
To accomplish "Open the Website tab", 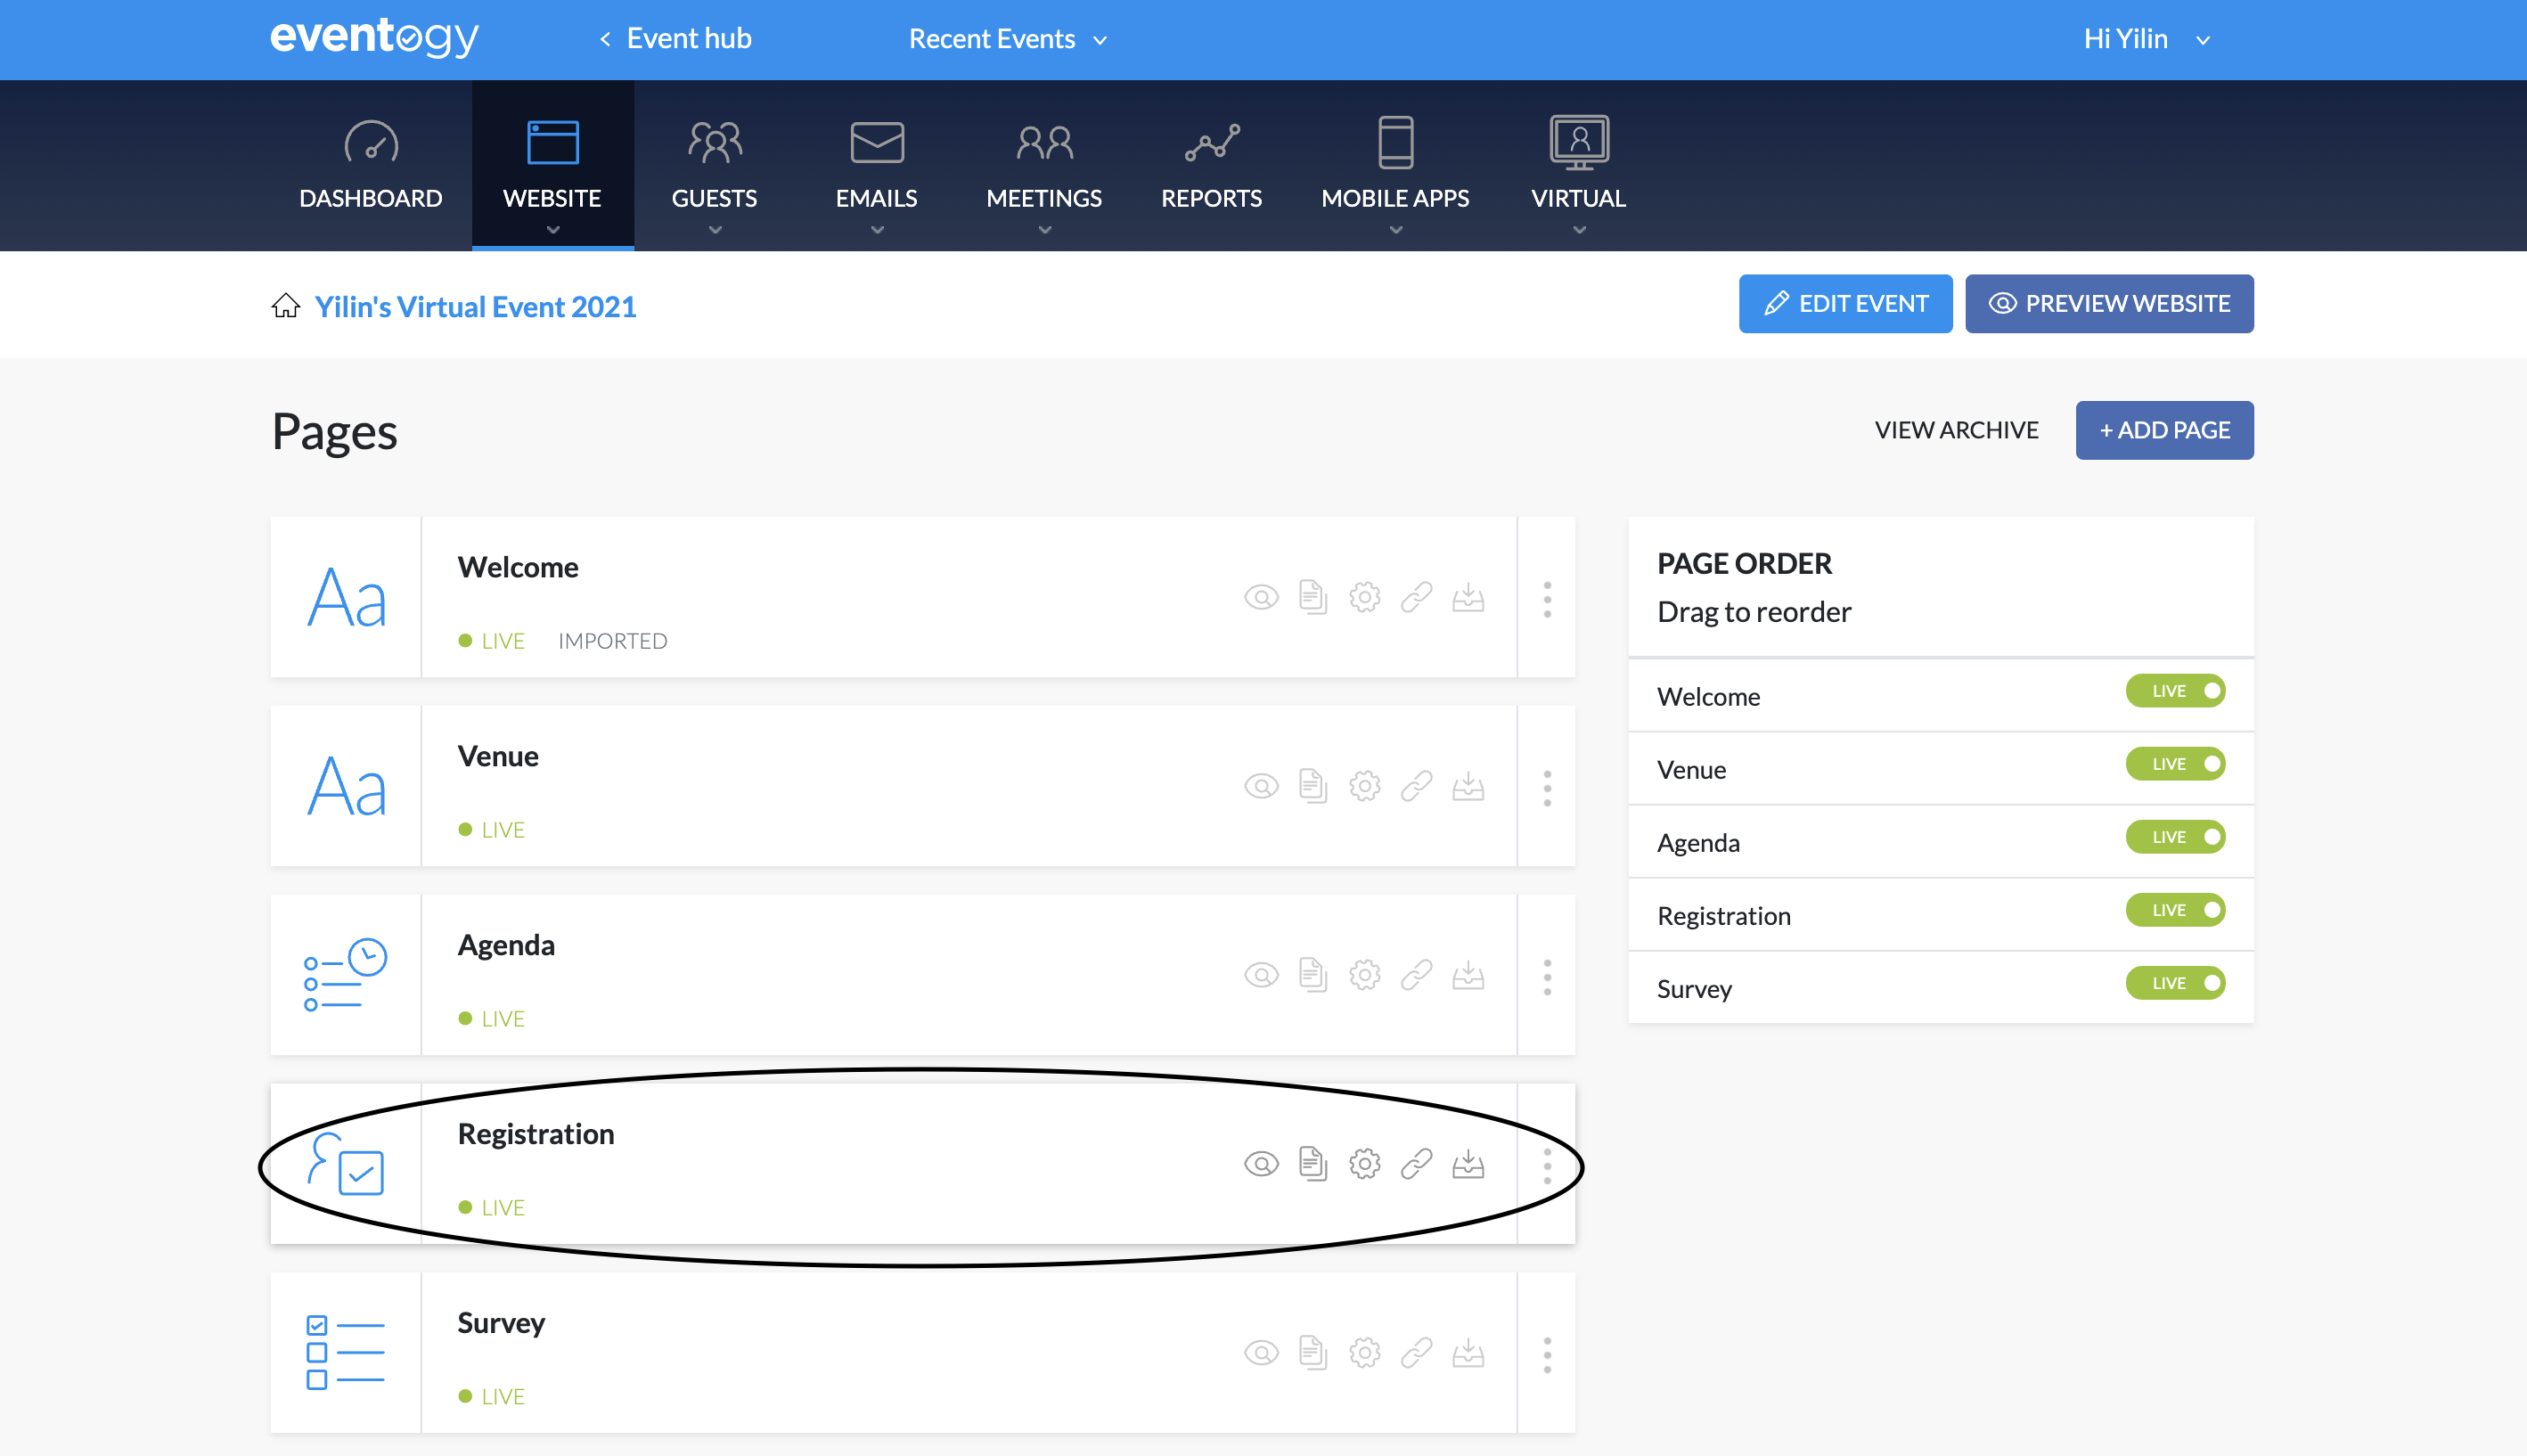I will pyautogui.click(x=552, y=166).
